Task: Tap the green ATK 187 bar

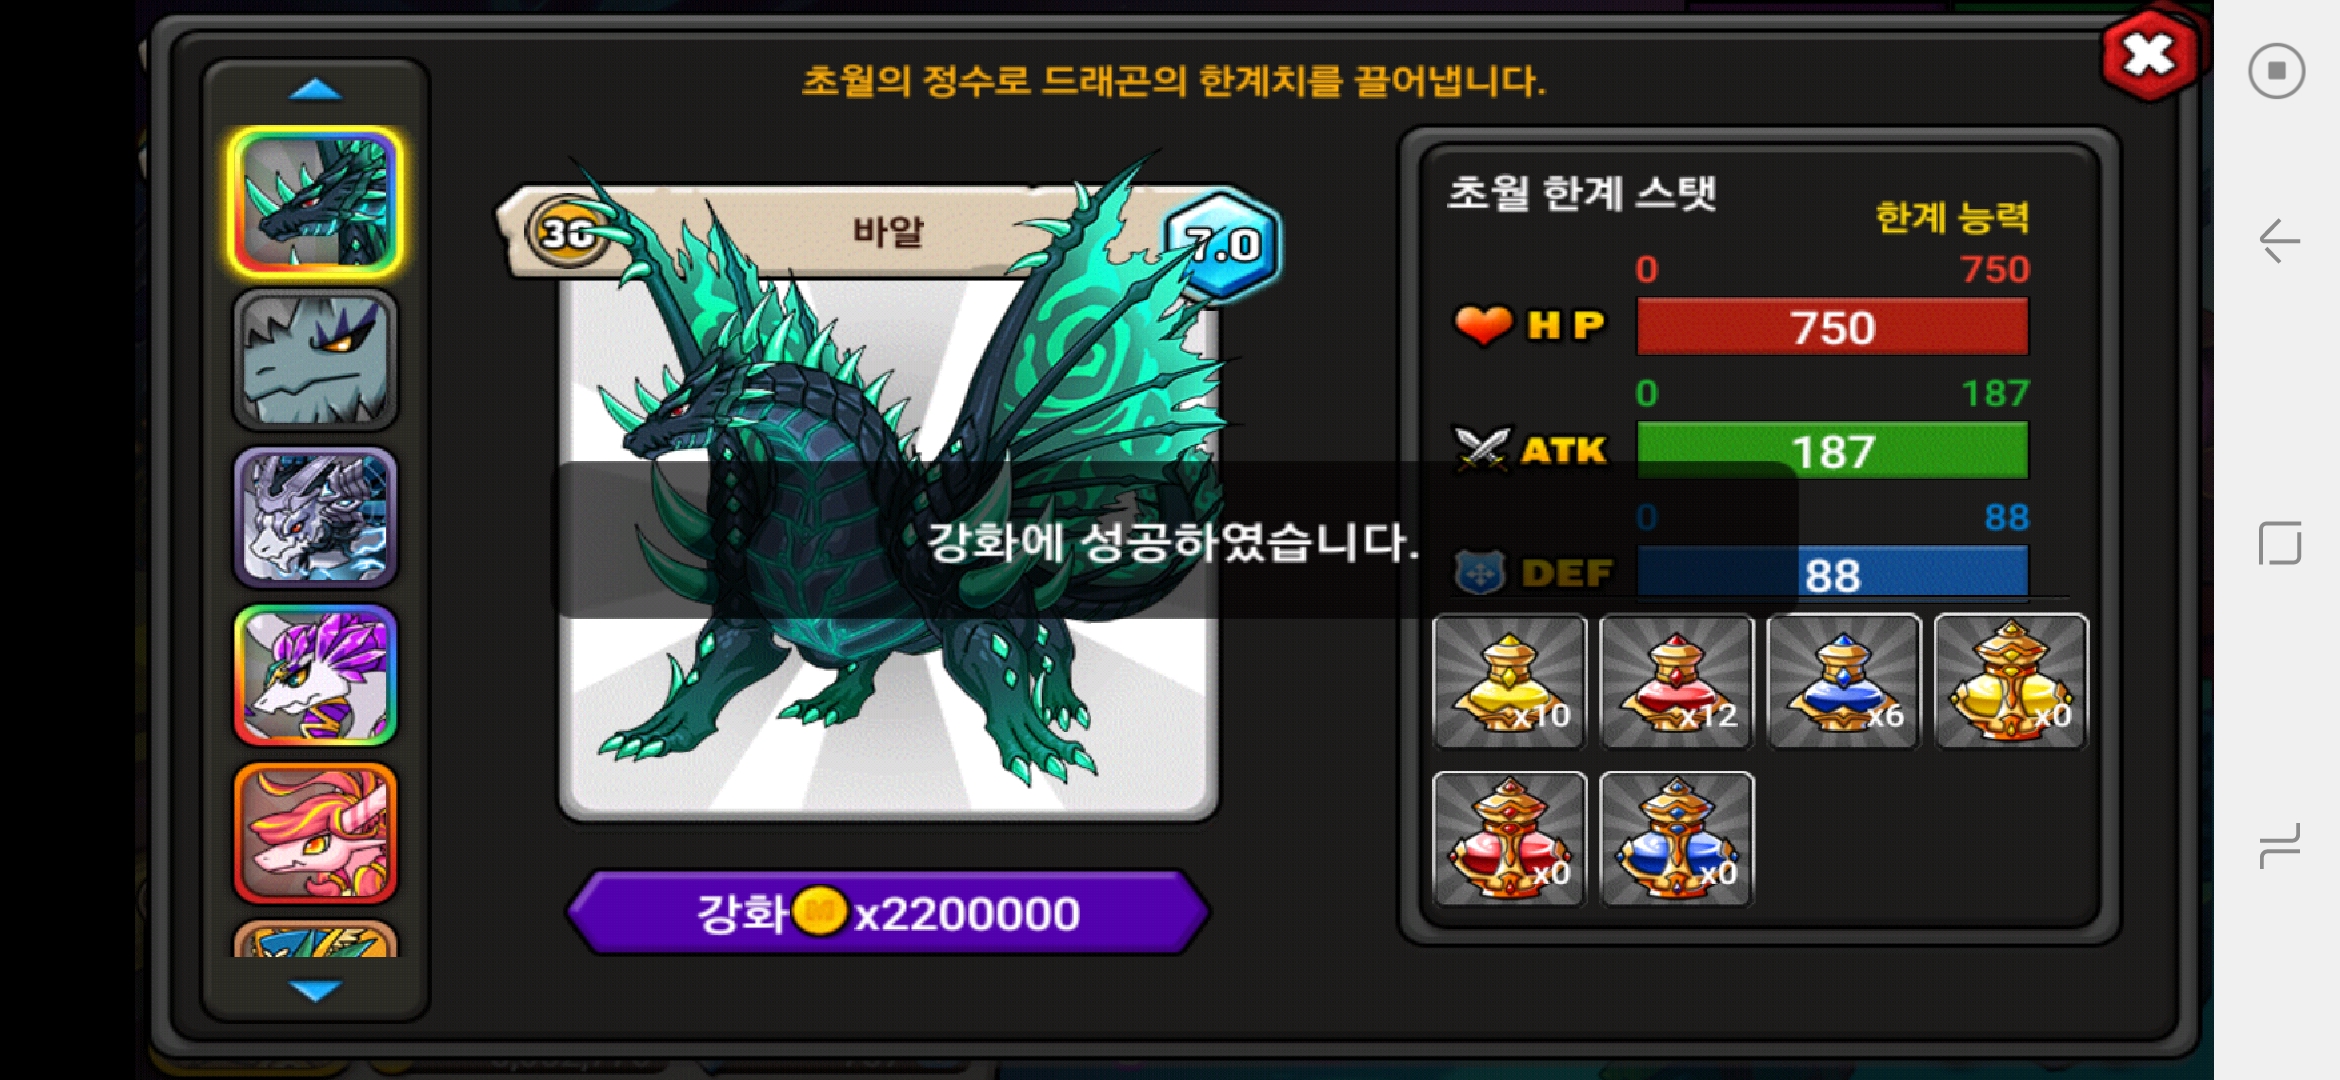Action: [1832, 451]
